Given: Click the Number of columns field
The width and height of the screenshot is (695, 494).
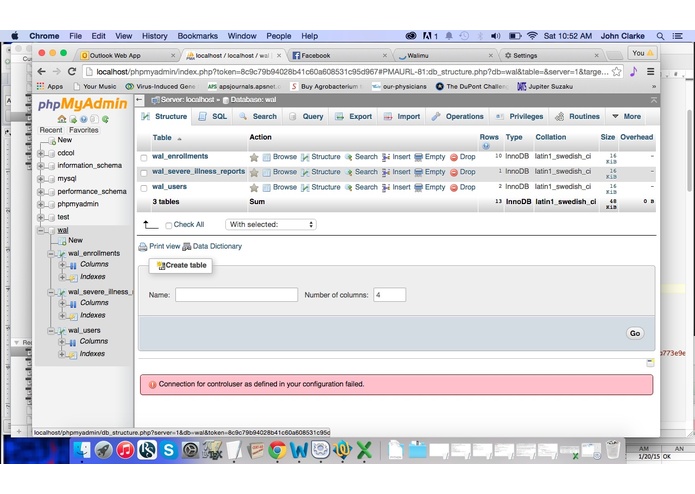Looking at the screenshot, I should [390, 295].
